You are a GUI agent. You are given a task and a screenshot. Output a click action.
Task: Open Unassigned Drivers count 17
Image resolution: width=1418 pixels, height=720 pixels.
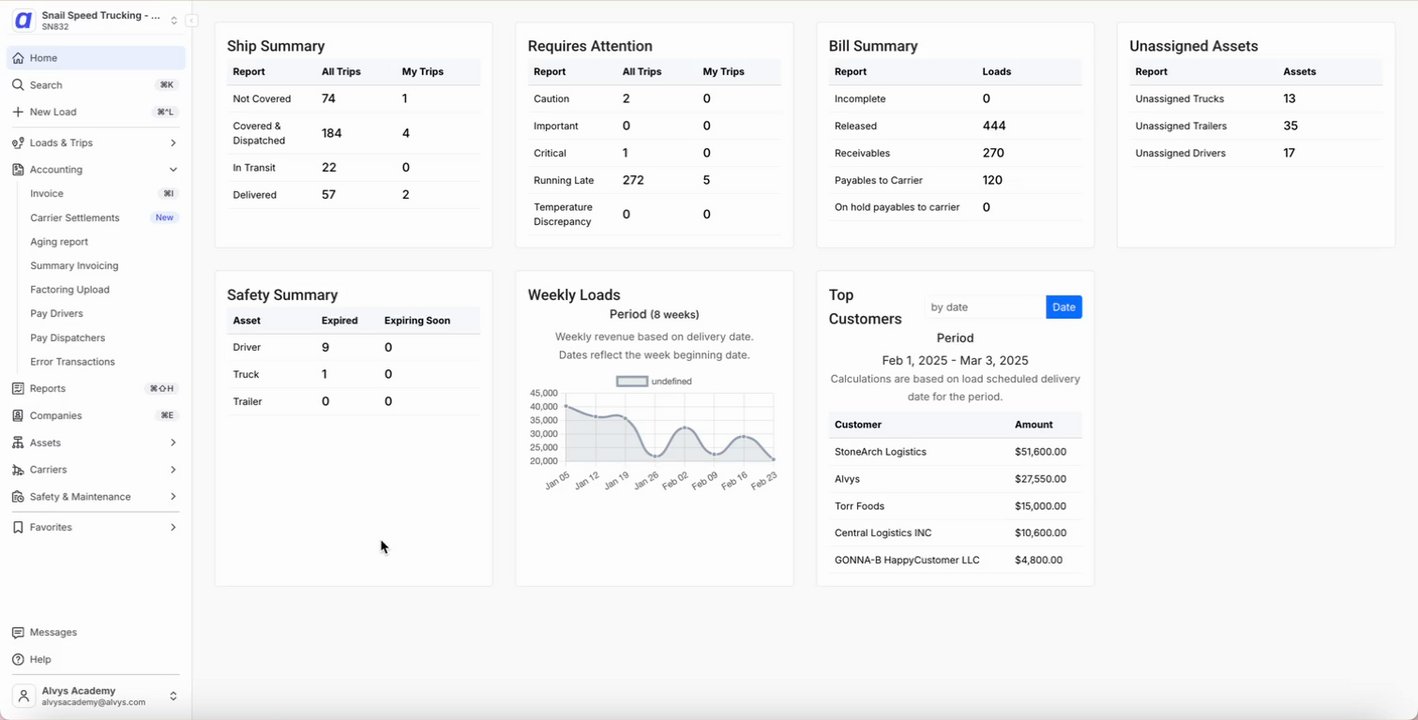(x=1290, y=153)
